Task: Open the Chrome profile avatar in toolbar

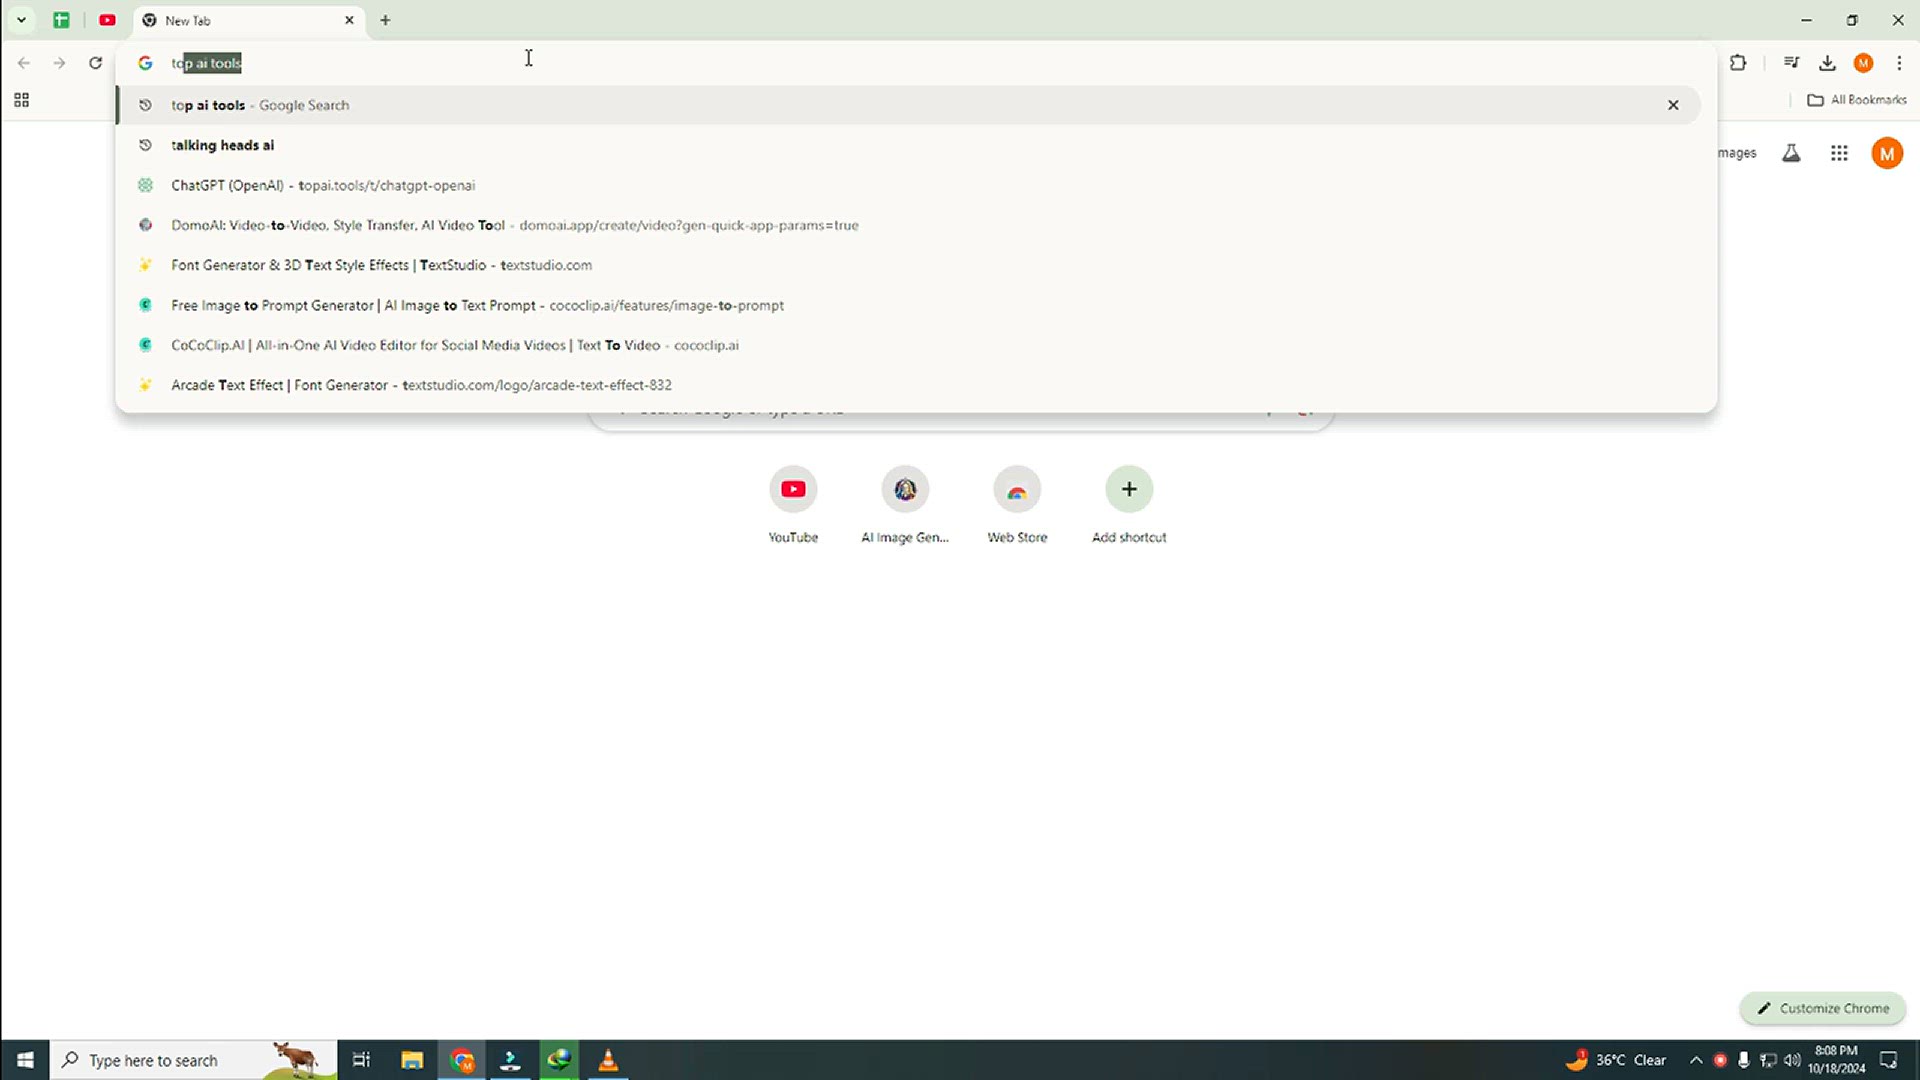Action: point(1863,63)
